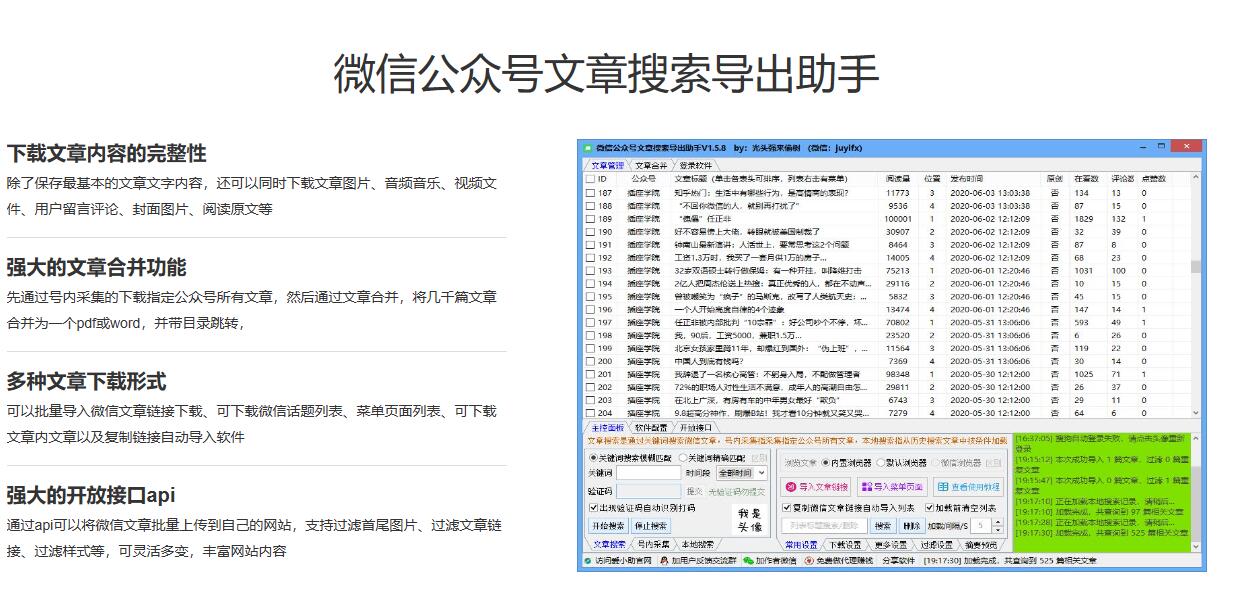Toggle the select-all checkbox in ID header
This screenshot has width=1234, height=597.
[x=590, y=179]
